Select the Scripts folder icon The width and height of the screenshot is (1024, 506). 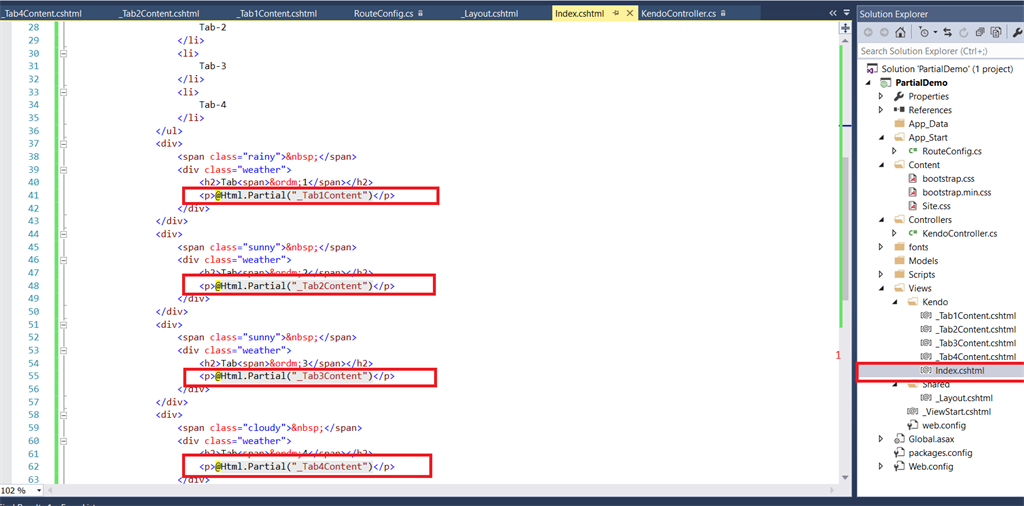(x=899, y=275)
